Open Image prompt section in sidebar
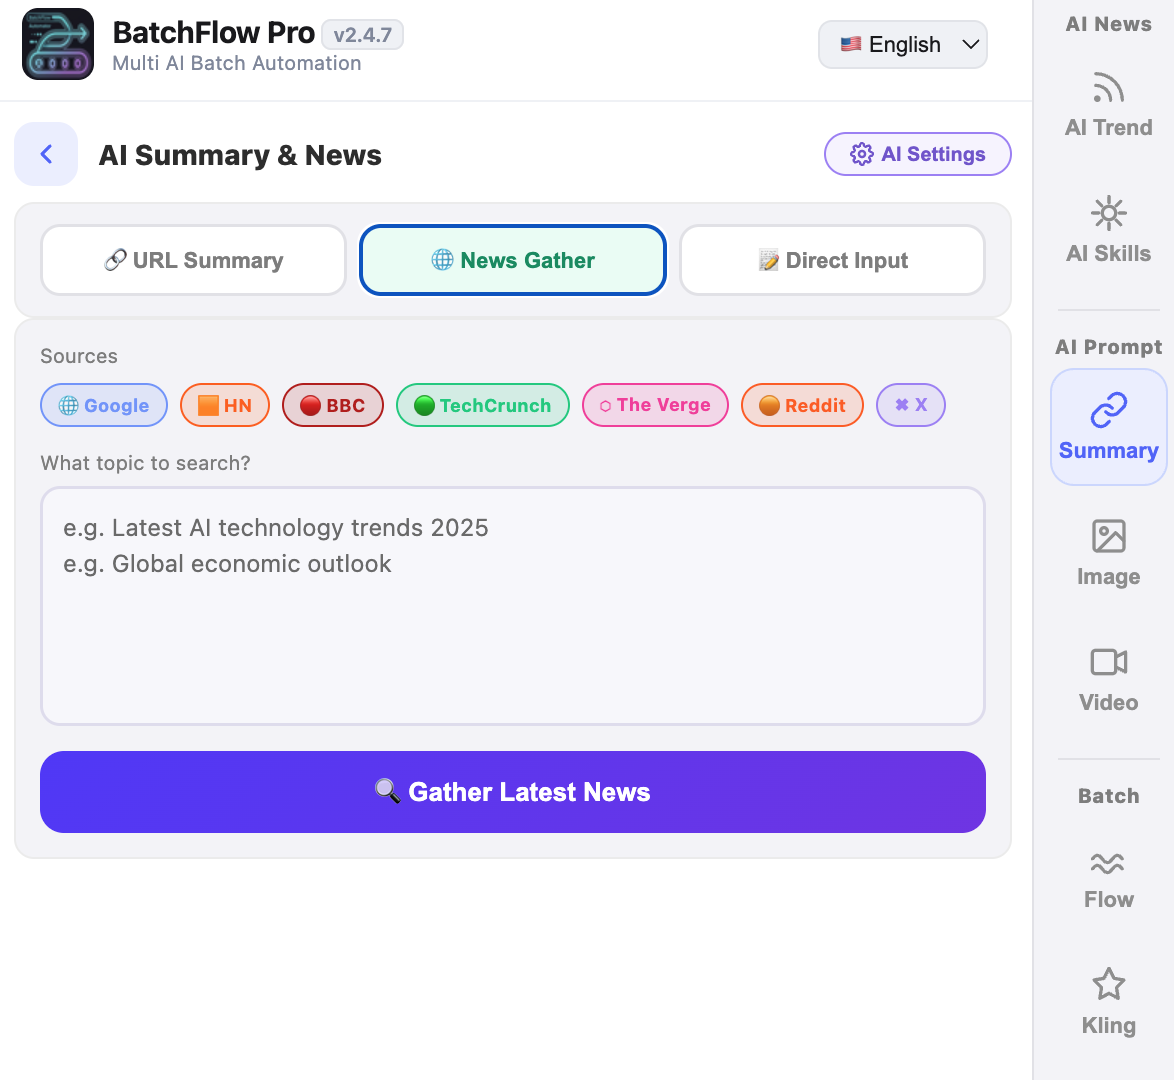The height and width of the screenshot is (1080, 1174). pyautogui.click(x=1108, y=553)
